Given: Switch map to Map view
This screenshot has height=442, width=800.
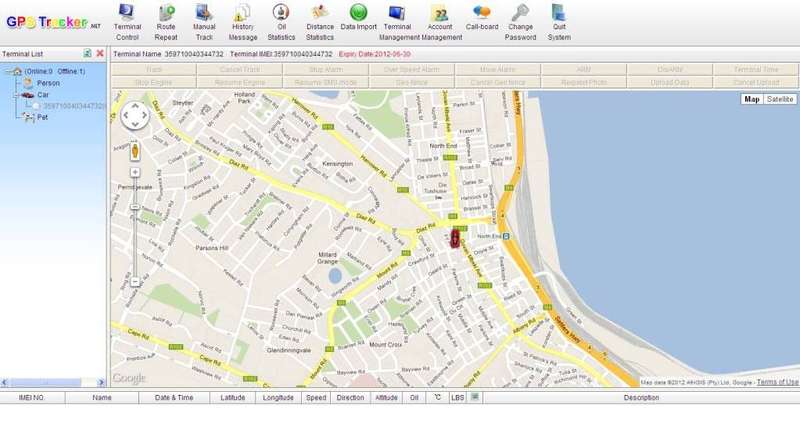Looking at the screenshot, I should [x=752, y=100].
